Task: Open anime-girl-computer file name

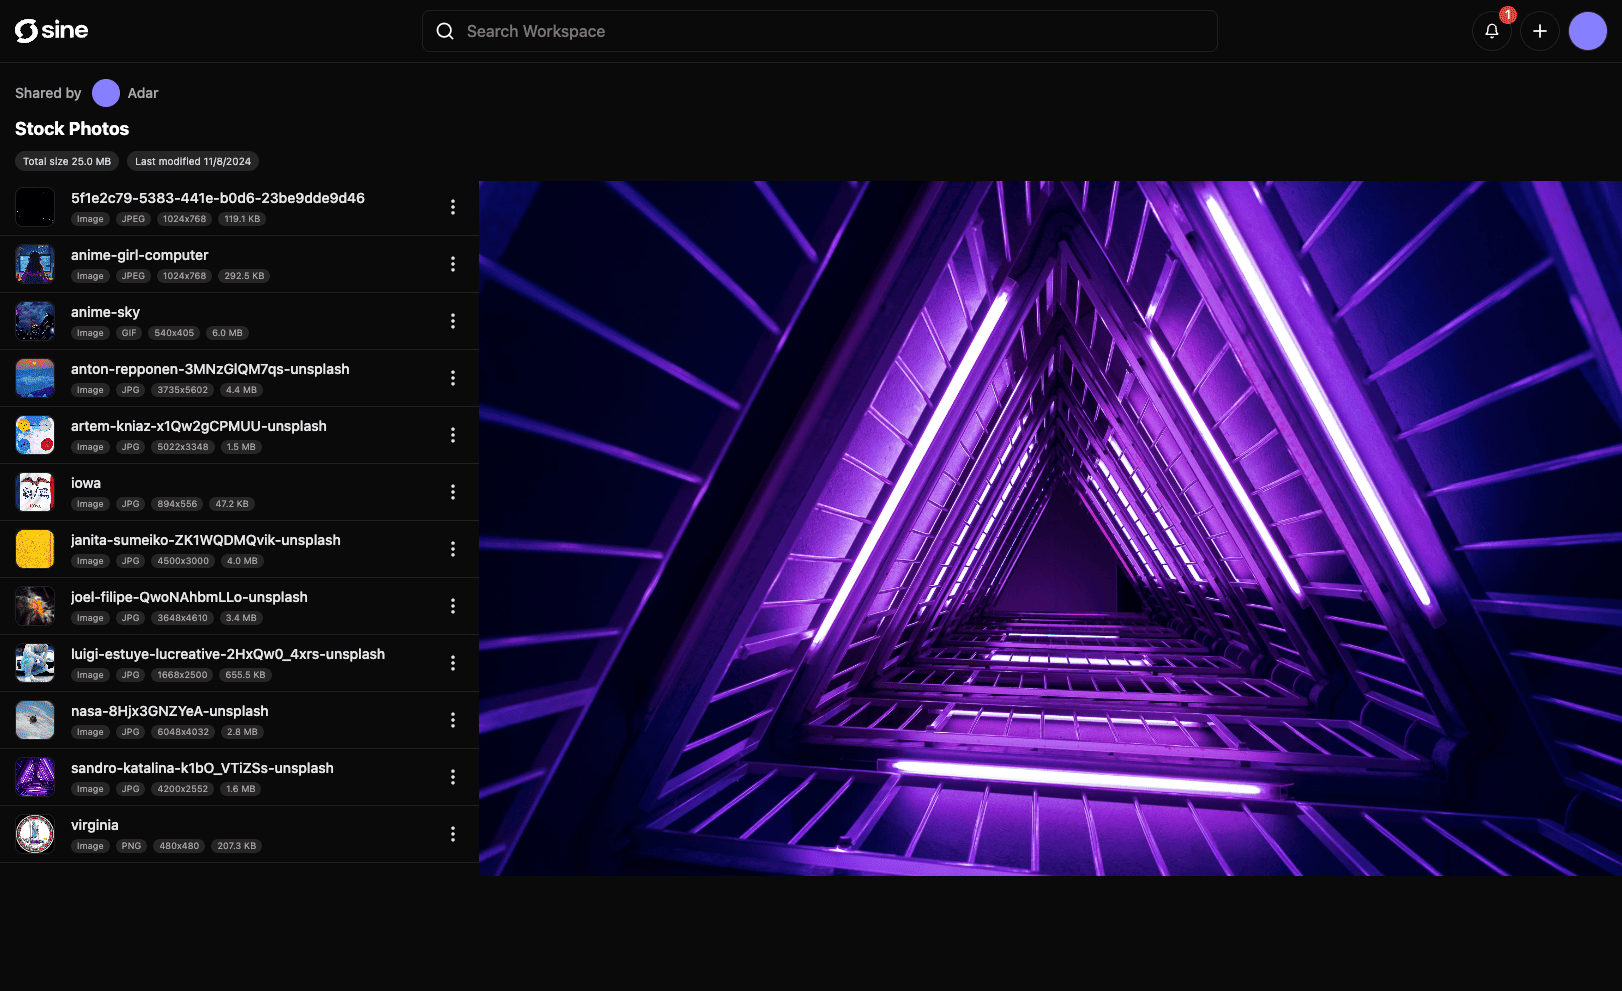Action: pos(140,255)
